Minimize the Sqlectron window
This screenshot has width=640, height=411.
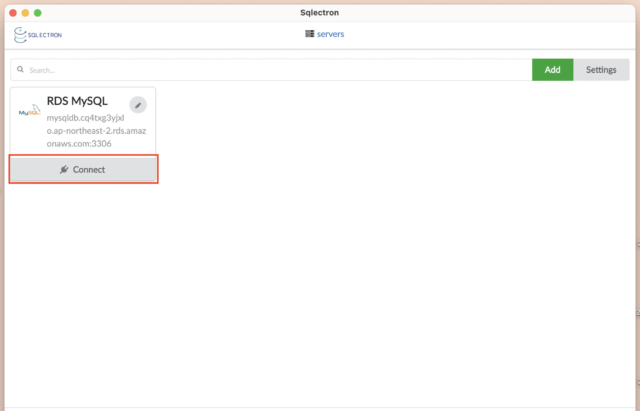tap(25, 13)
